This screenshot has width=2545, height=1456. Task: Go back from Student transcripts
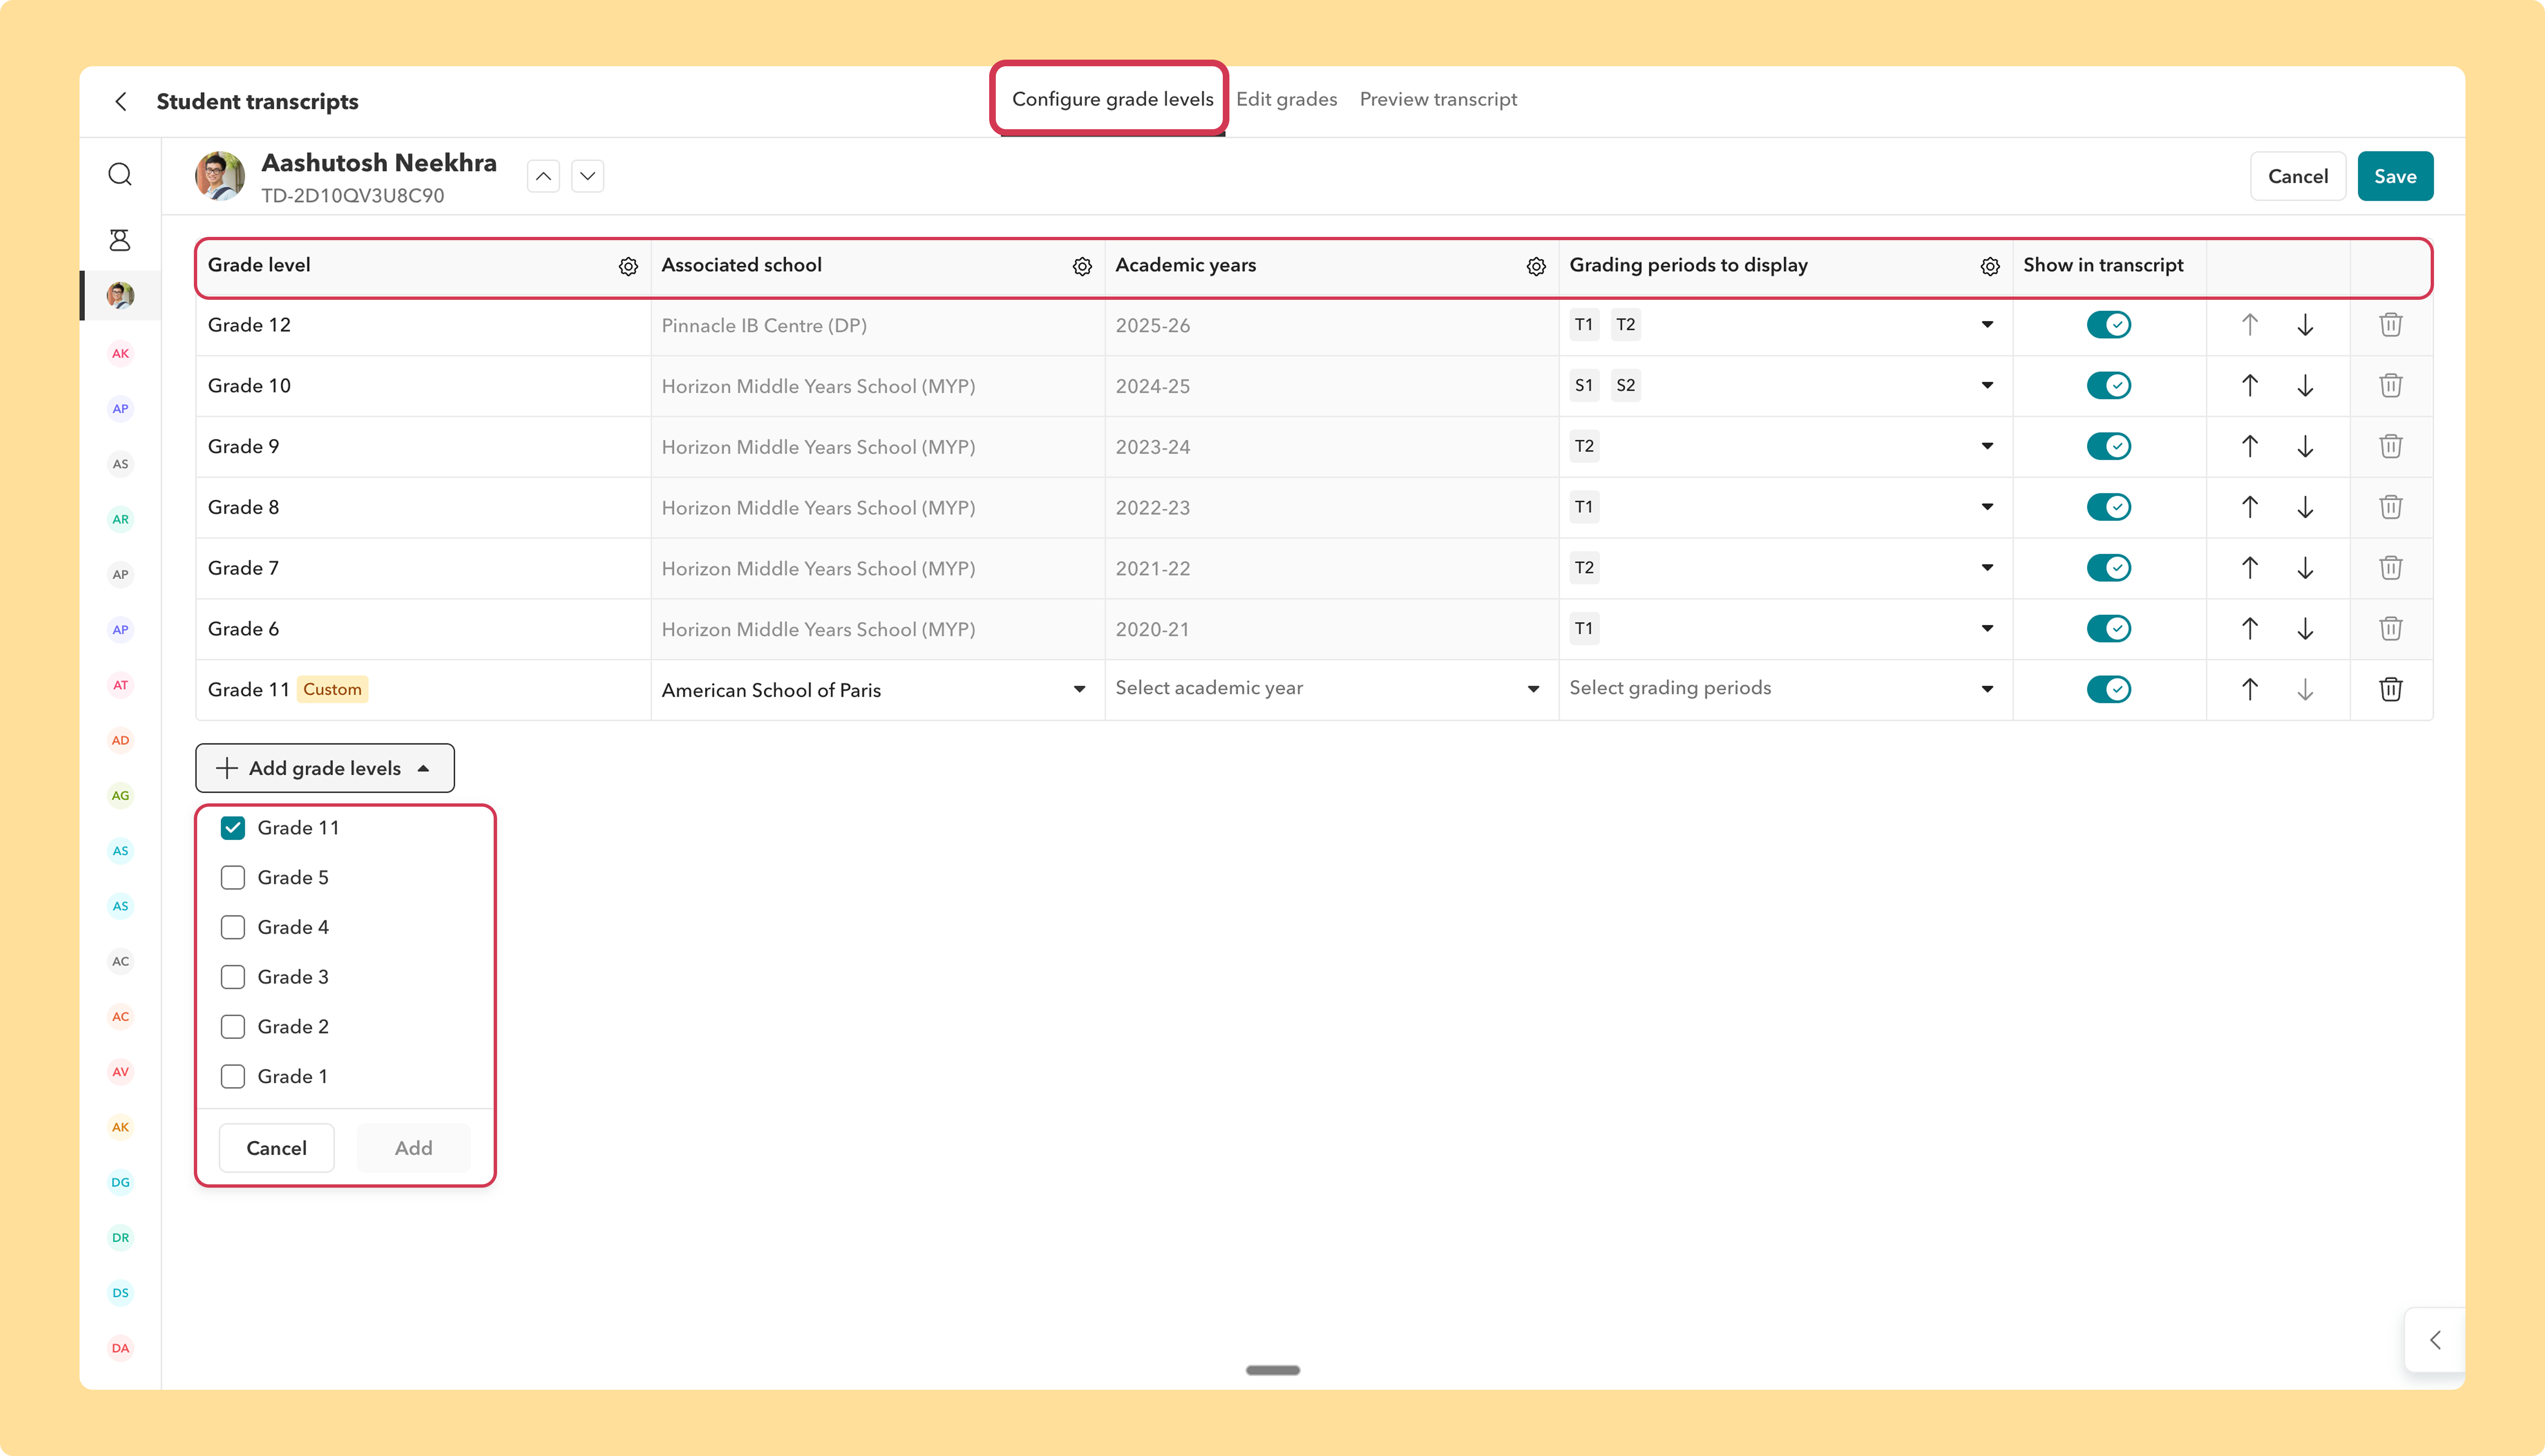coord(121,101)
